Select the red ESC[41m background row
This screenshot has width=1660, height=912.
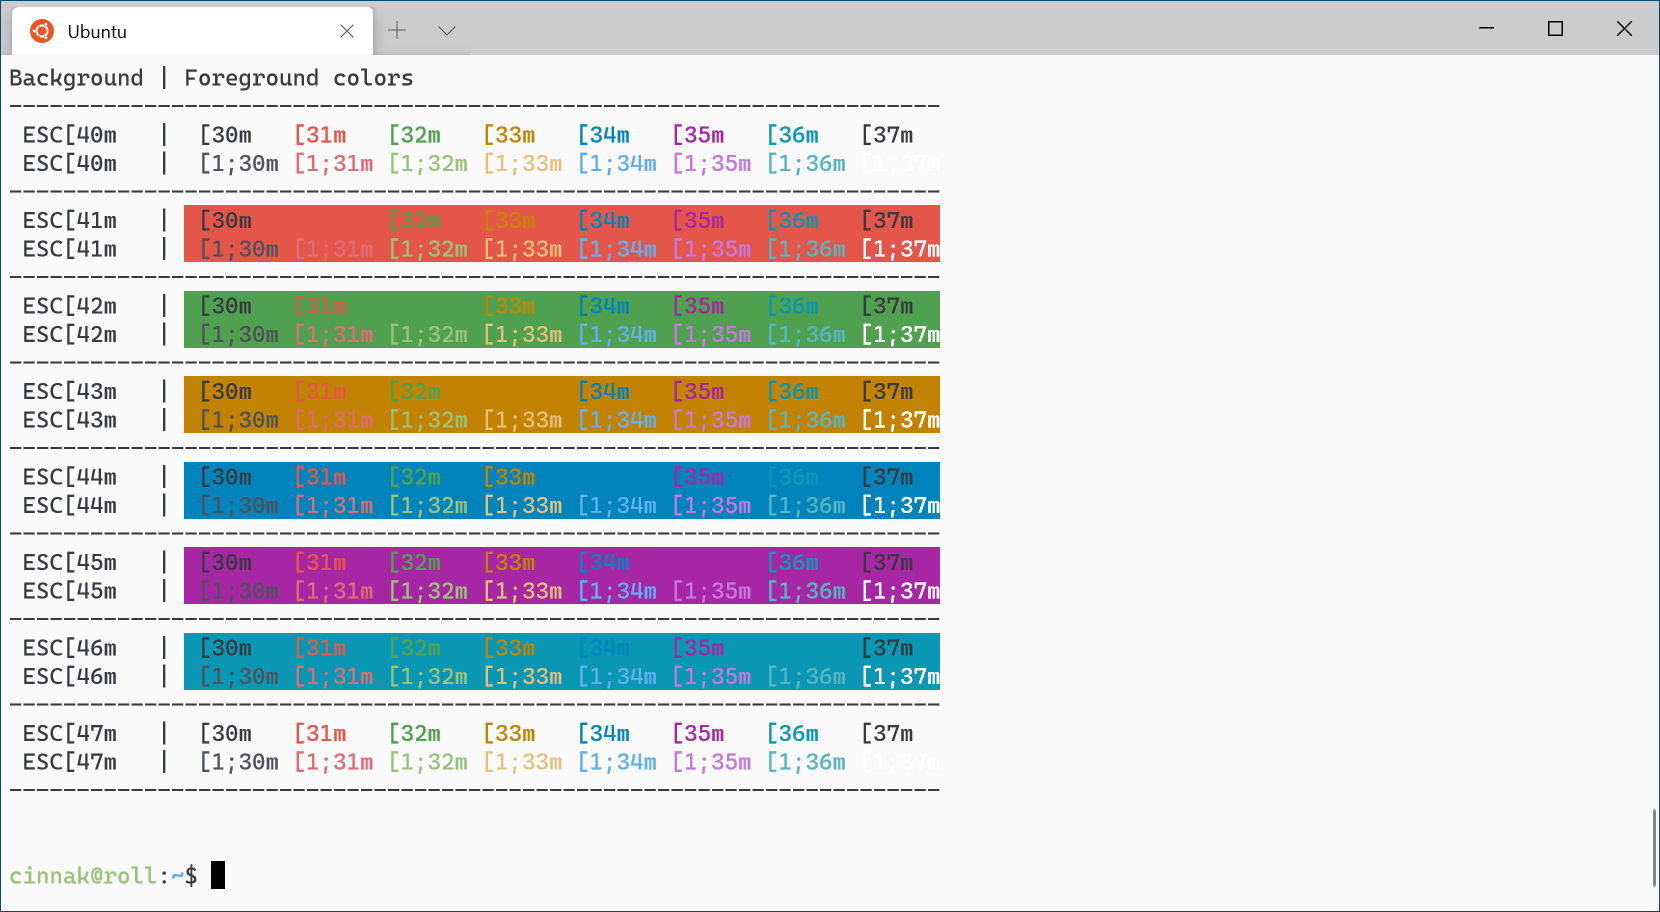coord(560,234)
